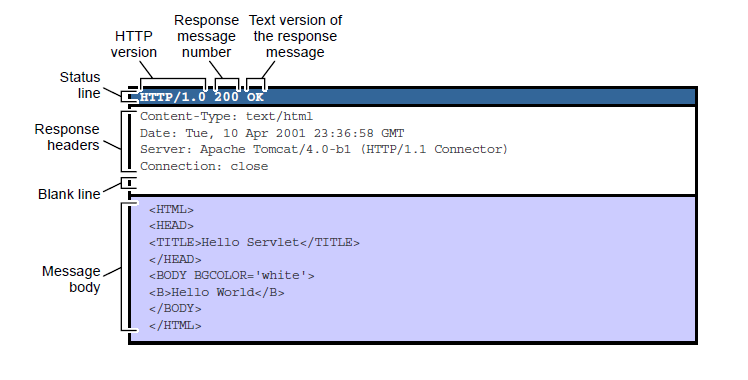Click the HTTP/1.0 text in status line
The image size is (748, 380).
(173, 97)
